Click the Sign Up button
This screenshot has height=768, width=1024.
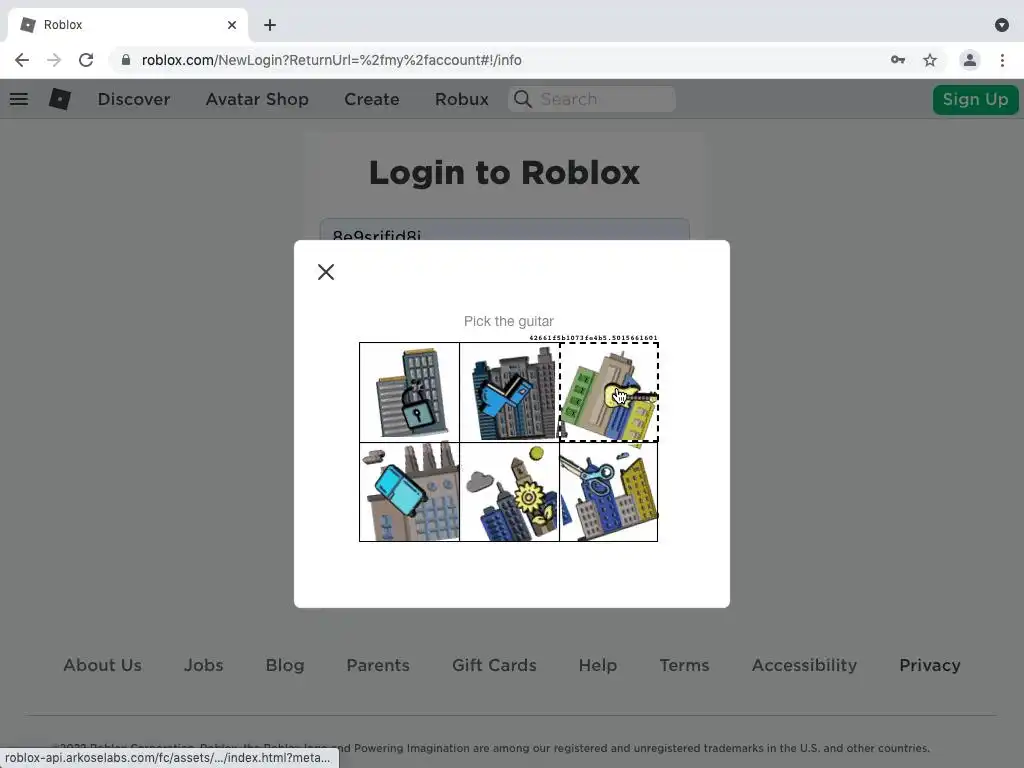pos(975,99)
